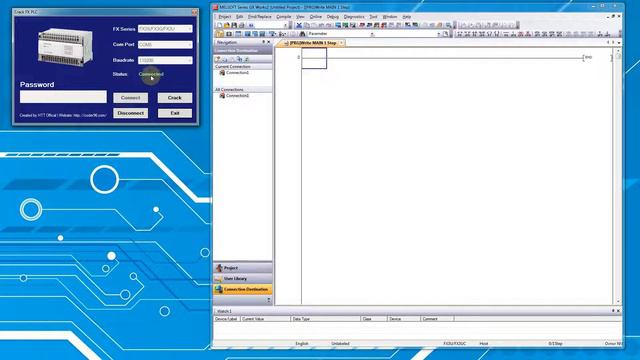Click the Disconnect button
Viewport: 640px width, 360px height.
[x=131, y=113]
